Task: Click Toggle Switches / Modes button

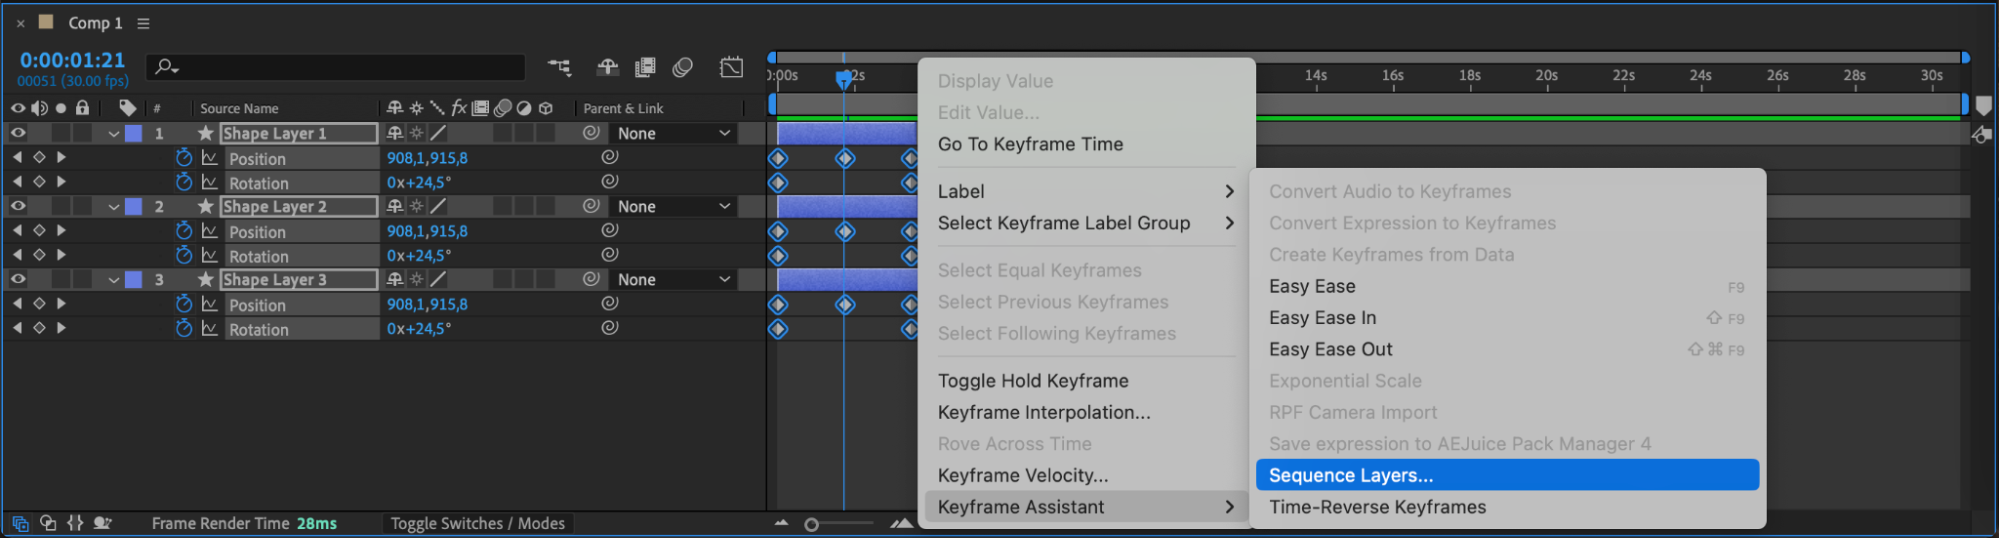Action: tap(477, 523)
